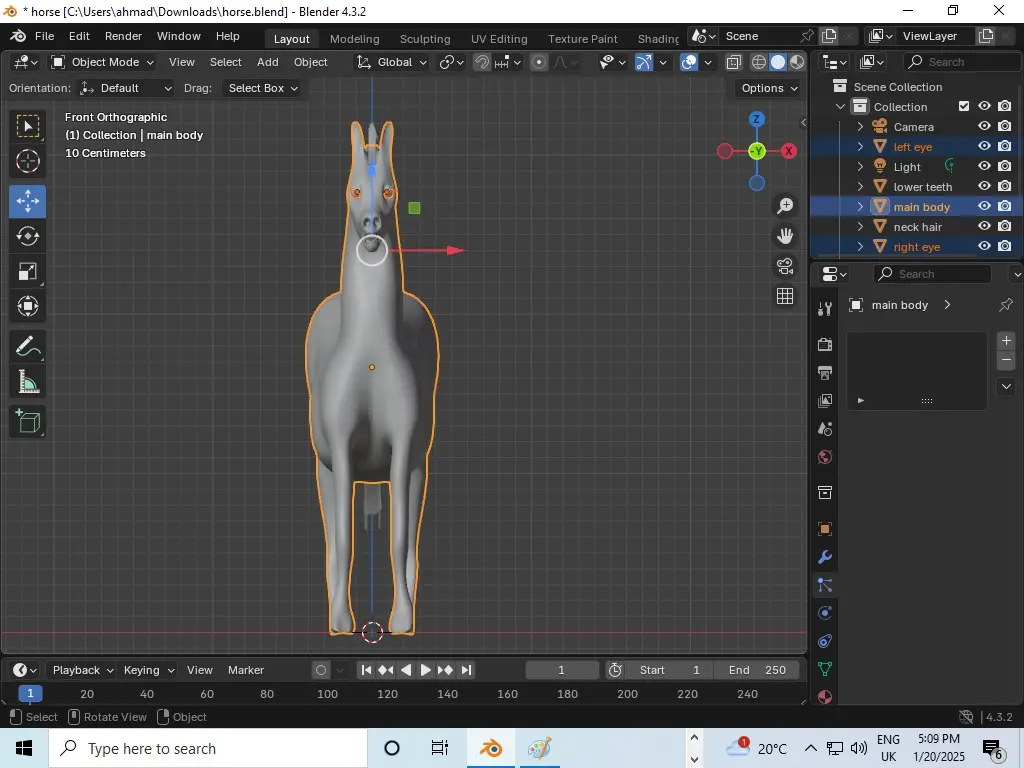
Task: Toggle visibility of lower teeth
Action: click(984, 187)
